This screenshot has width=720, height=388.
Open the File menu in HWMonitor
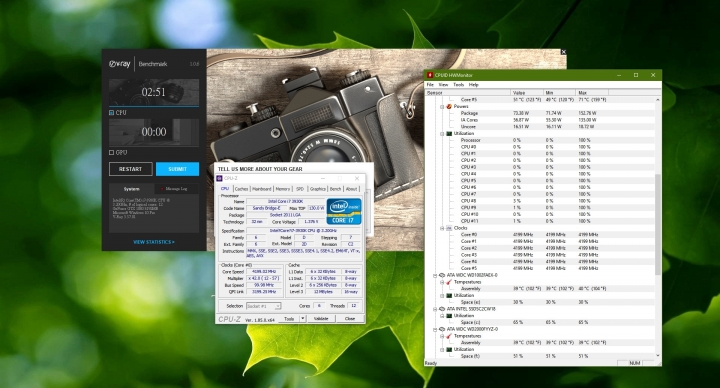(430, 84)
